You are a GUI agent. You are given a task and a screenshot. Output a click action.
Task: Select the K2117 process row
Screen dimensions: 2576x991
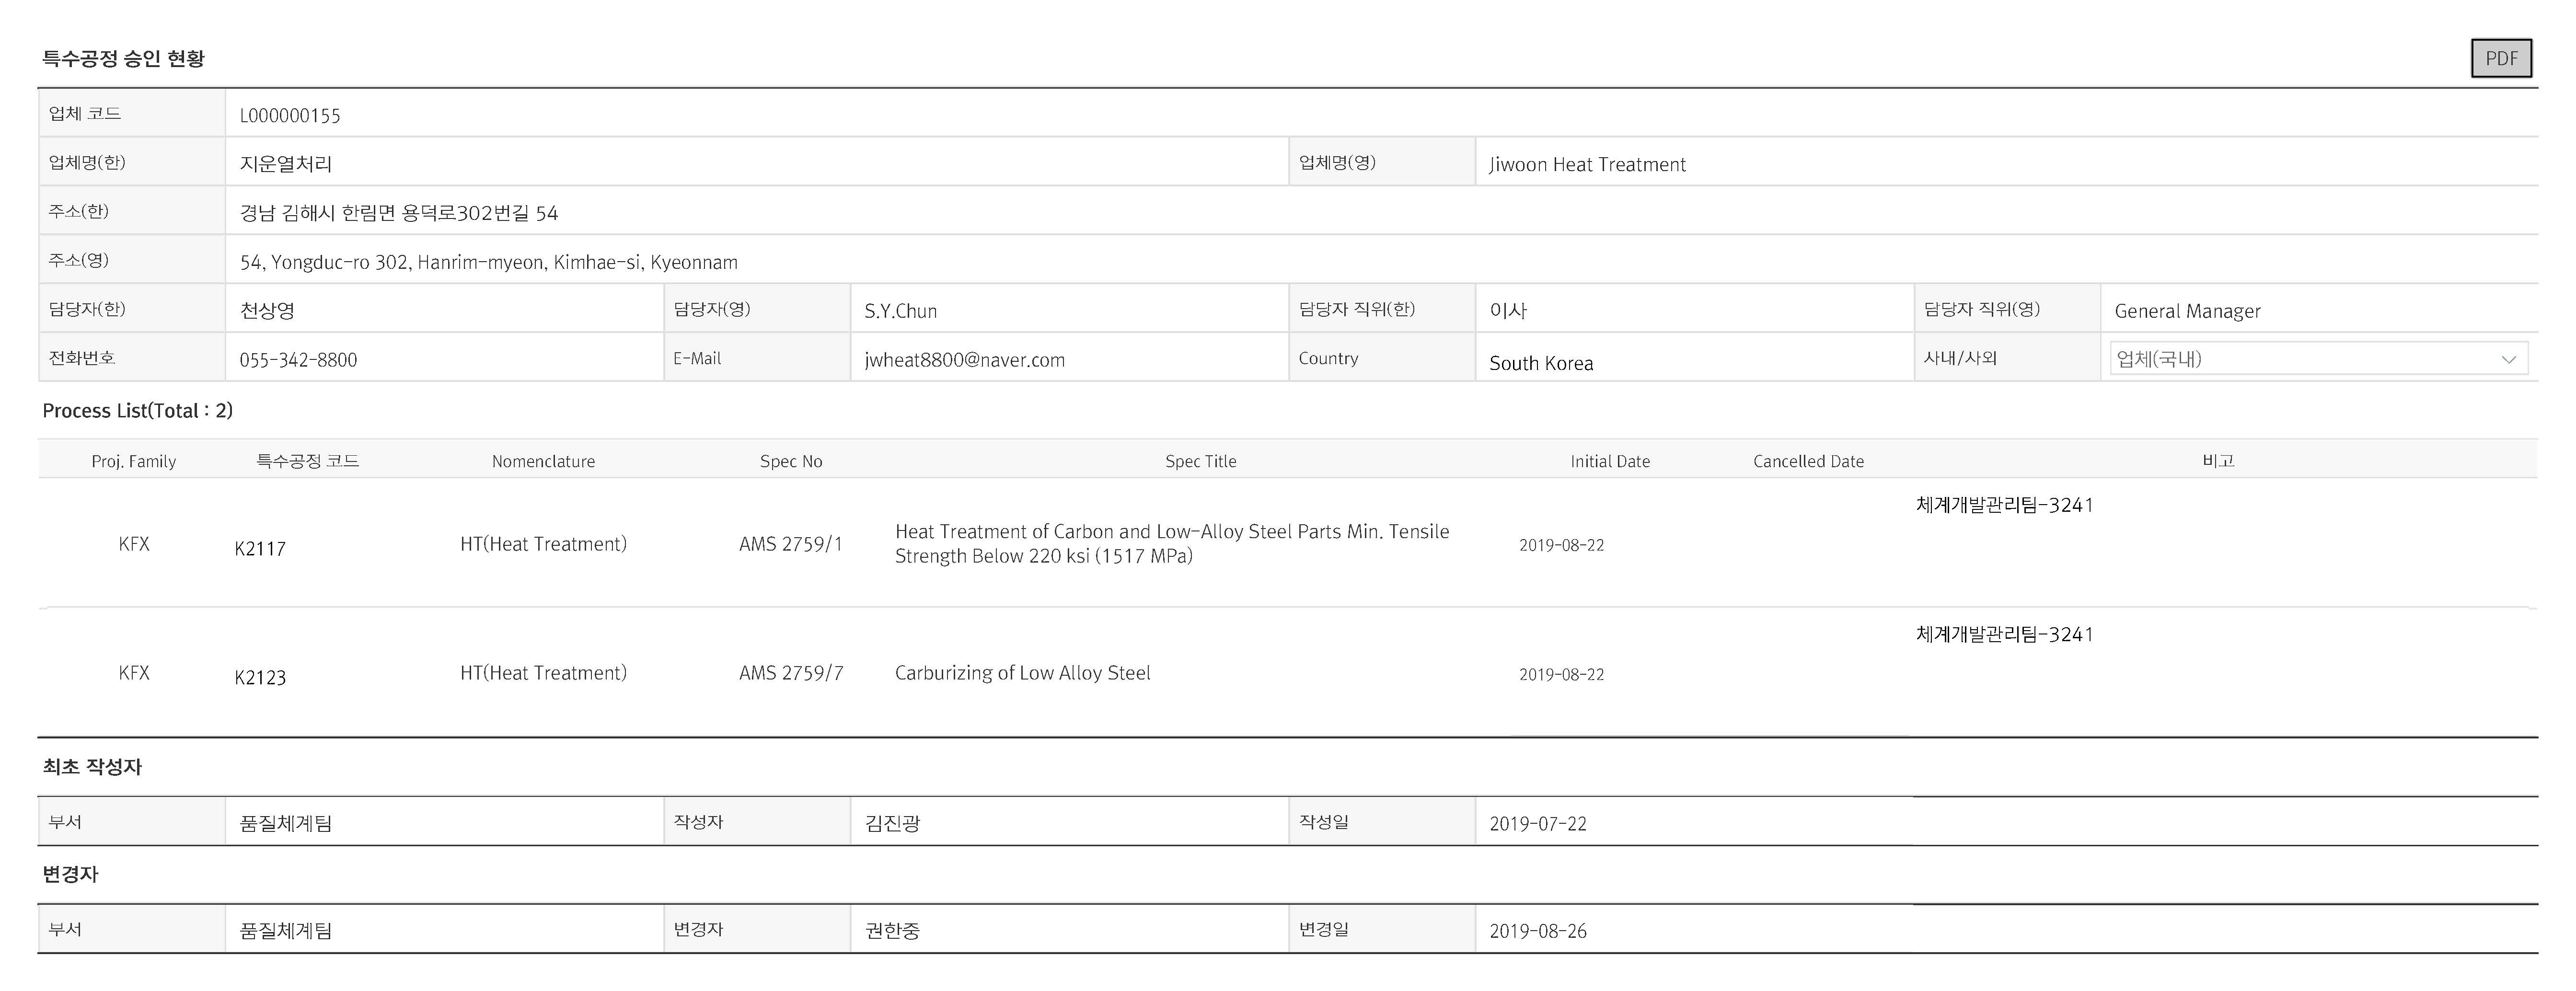click(x=260, y=548)
